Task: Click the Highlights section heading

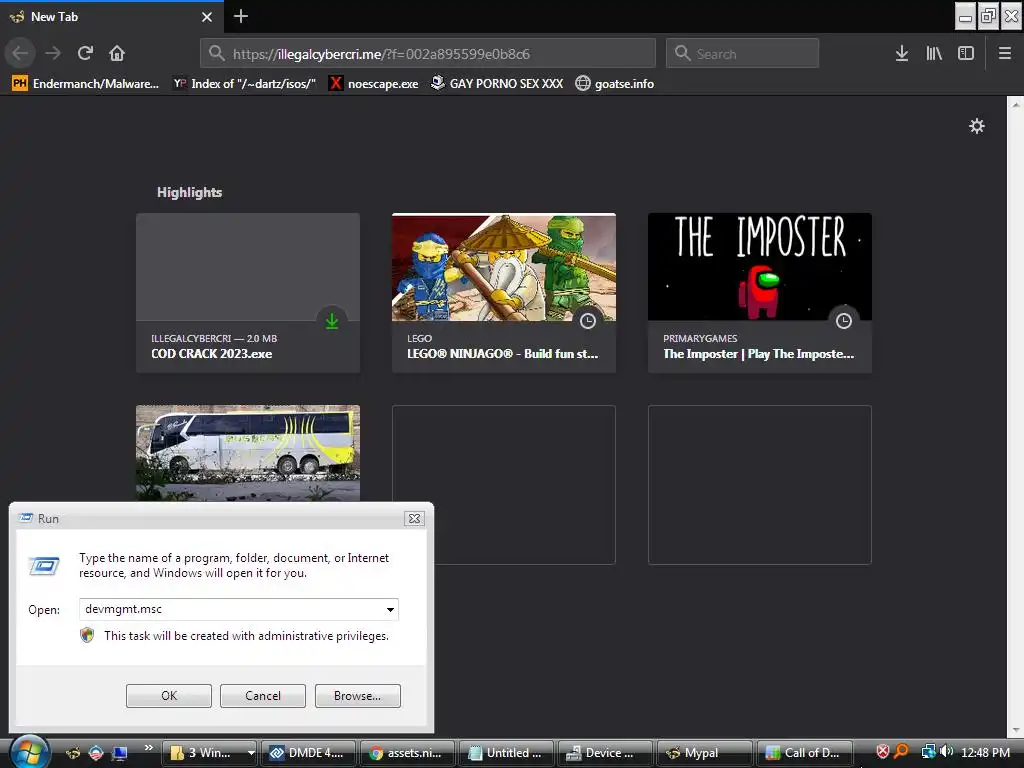Action: click(x=189, y=192)
